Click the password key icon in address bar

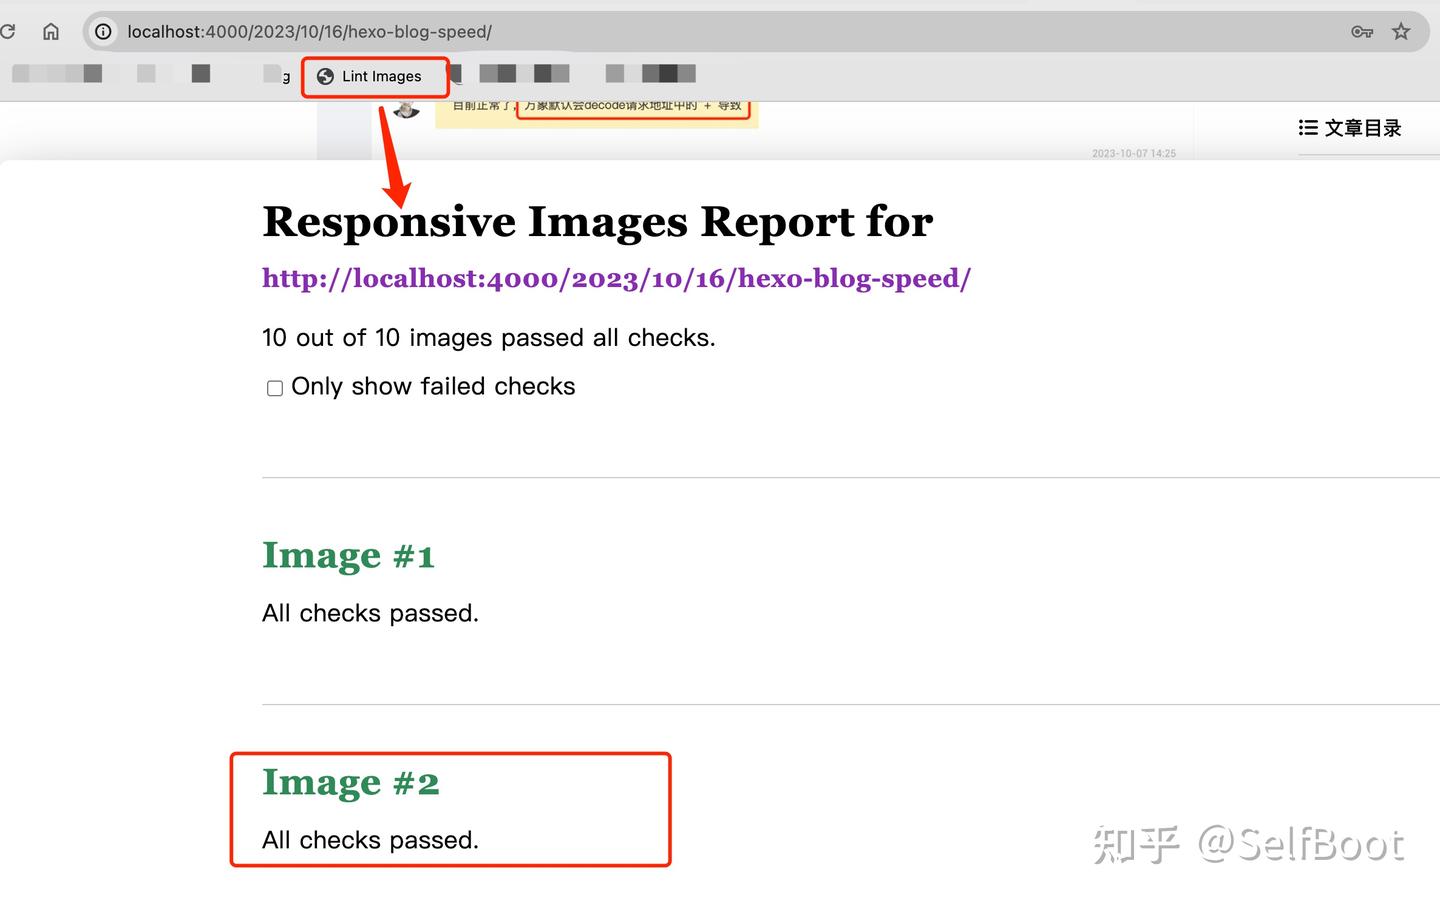(1361, 31)
